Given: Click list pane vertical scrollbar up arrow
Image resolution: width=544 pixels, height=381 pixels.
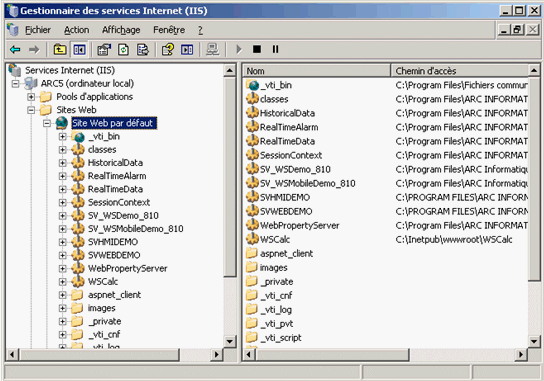Looking at the screenshot, I should (x=534, y=71).
